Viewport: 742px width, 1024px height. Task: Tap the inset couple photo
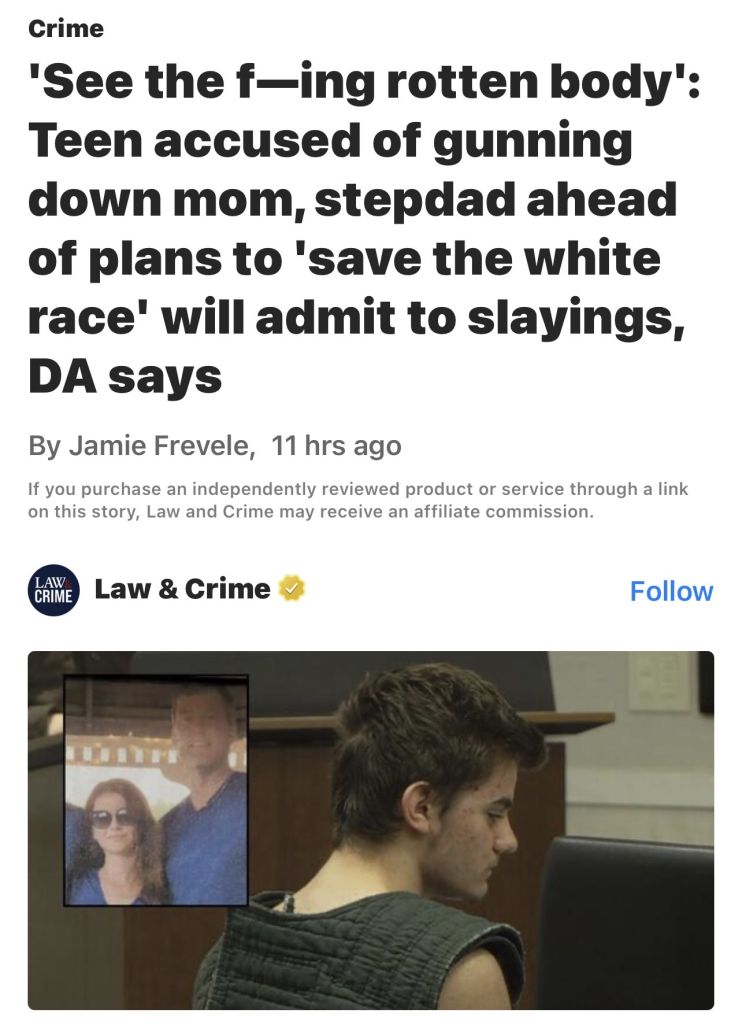(x=155, y=791)
